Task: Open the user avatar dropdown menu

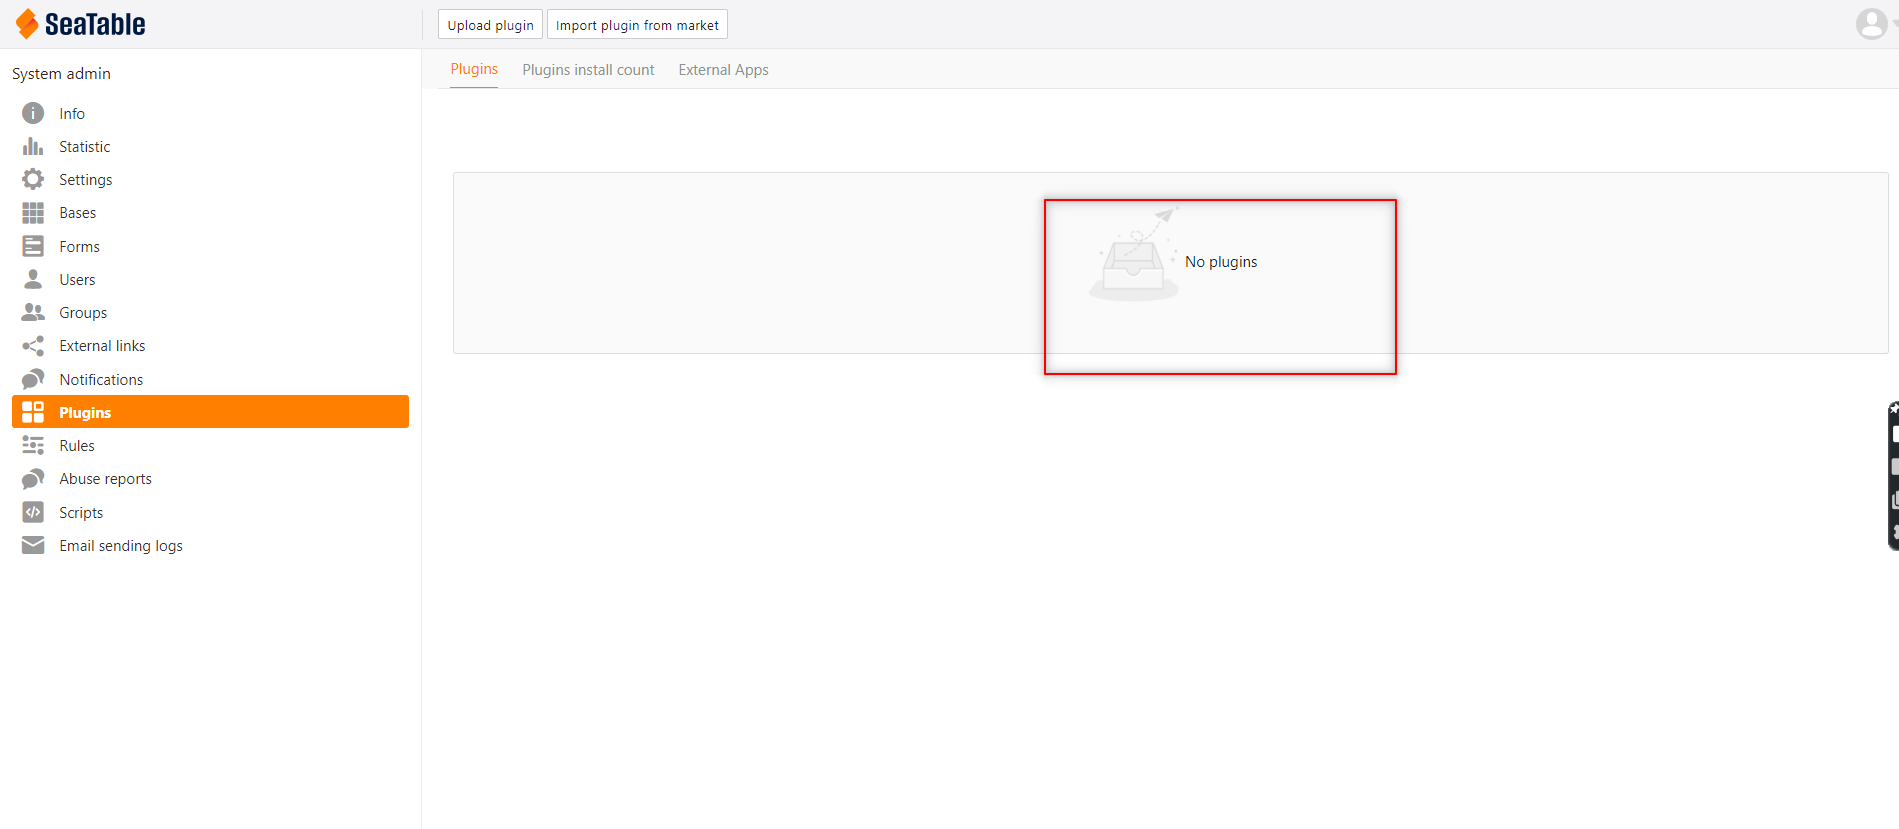Action: coord(1874,23)
